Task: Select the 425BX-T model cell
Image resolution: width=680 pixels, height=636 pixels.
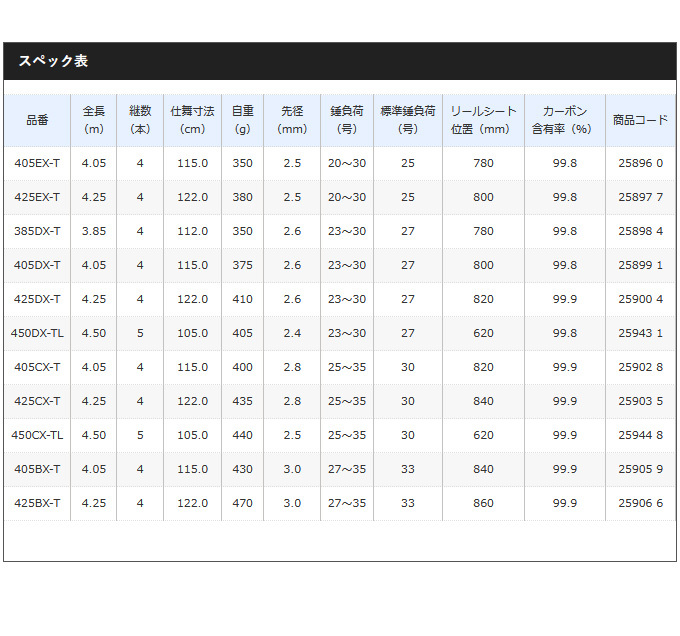Action: (37, 503)
